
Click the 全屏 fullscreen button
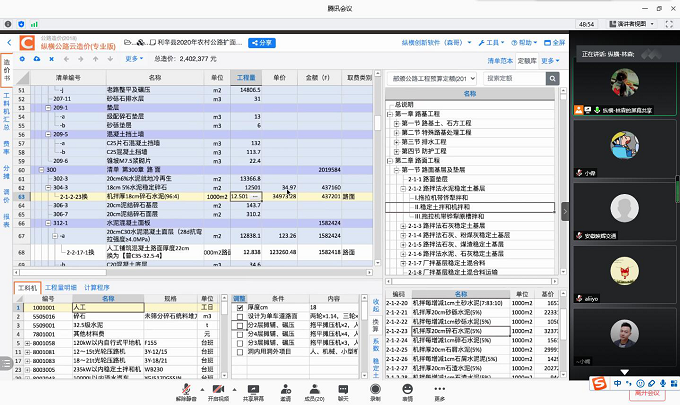[555, 42]
